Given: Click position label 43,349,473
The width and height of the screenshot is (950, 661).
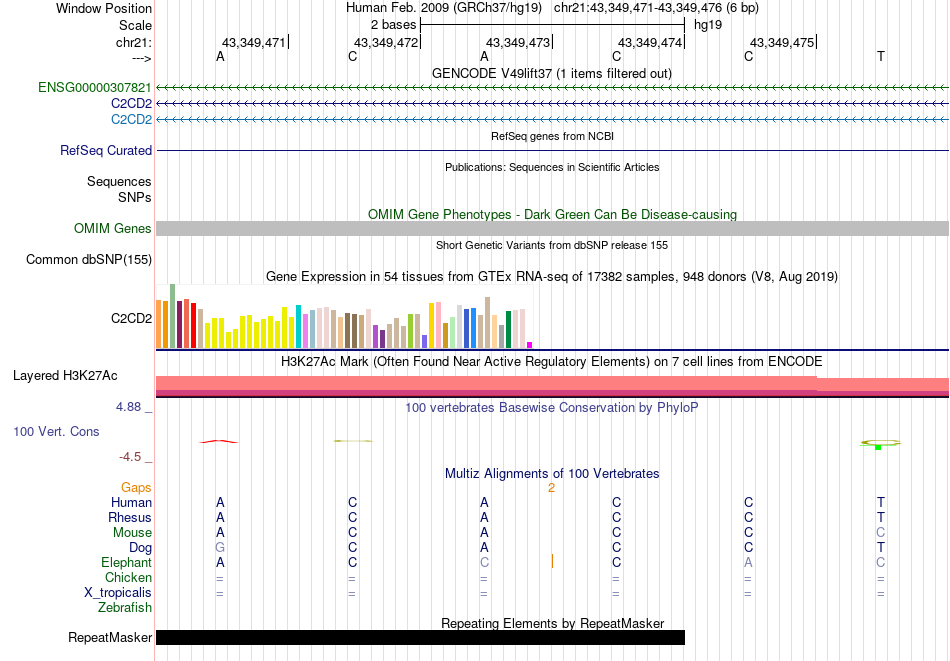Looking at the screenshot, I should (x=518, y=42).
